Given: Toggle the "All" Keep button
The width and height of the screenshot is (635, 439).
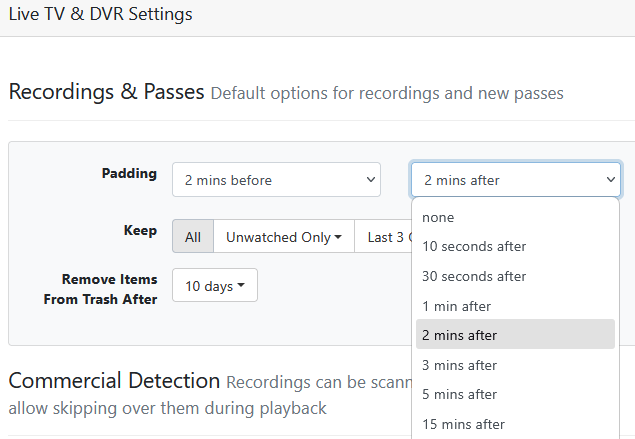Looking at the screenshot, I should pyautogui.click(x=193, y=237).
